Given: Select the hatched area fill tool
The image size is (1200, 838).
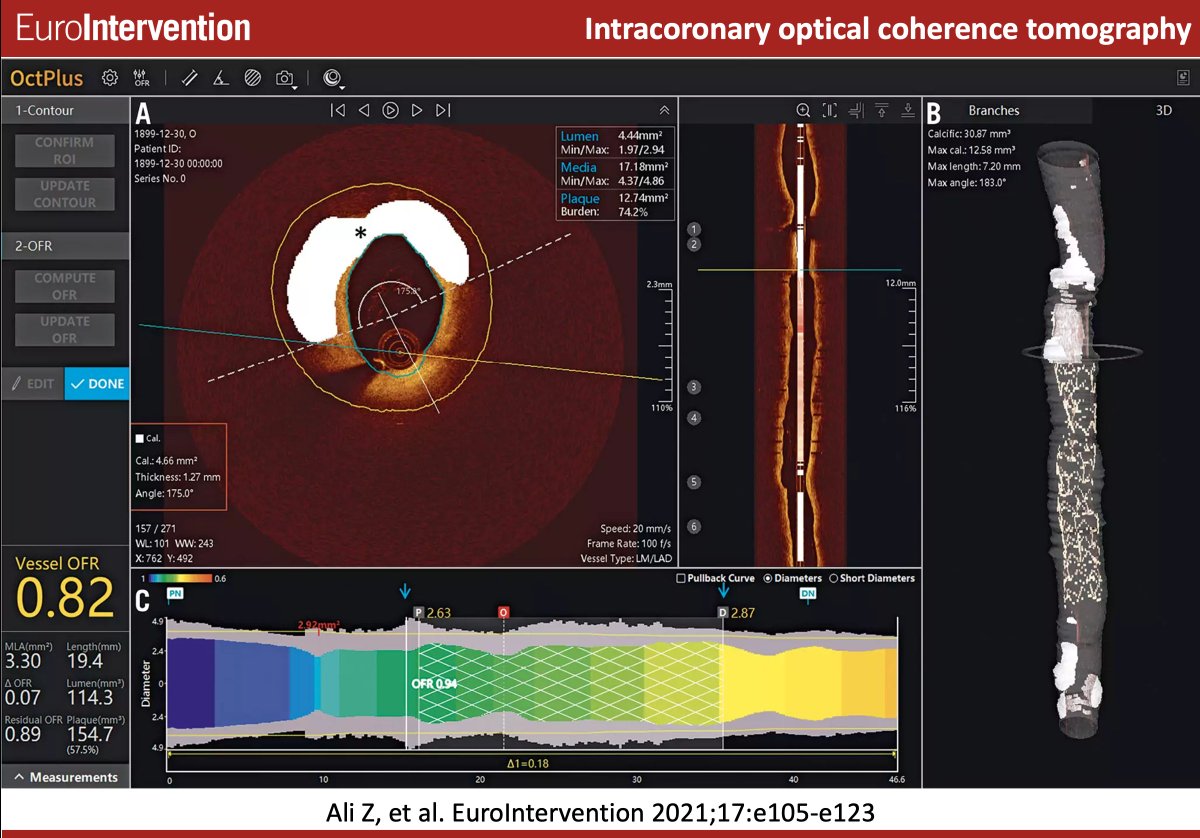Looking at the screenshot, I should [254, 78].
